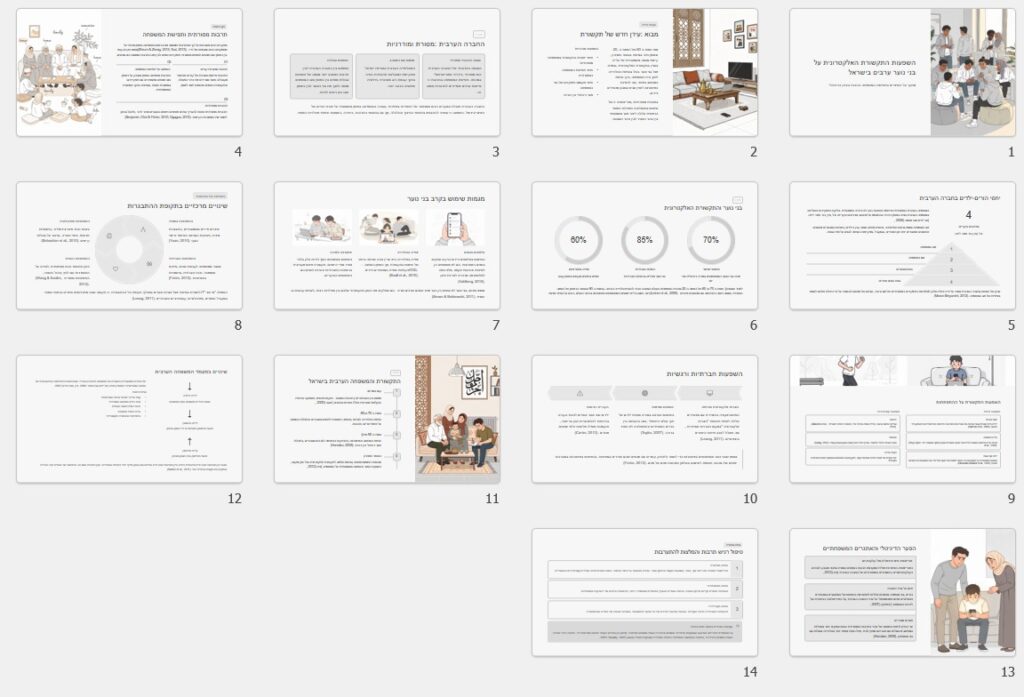Select slide 14 with numbered list rows
Screen dimensions: 1024x697
pyautogui.click(x=644, y=592)
